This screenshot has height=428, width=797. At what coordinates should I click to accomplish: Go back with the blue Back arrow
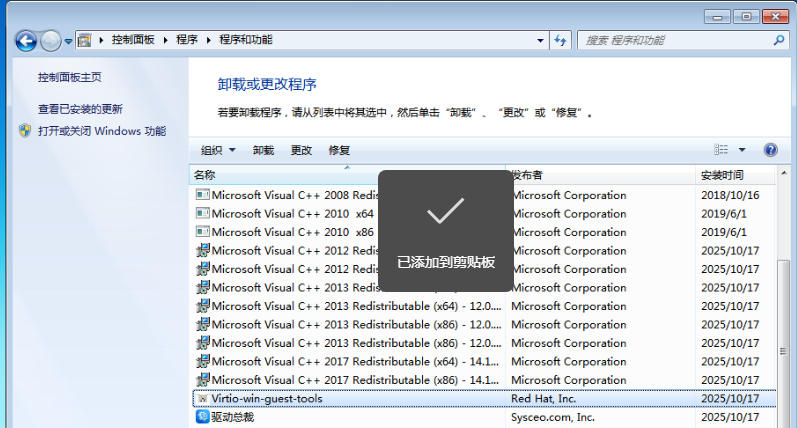pos(26,41)
